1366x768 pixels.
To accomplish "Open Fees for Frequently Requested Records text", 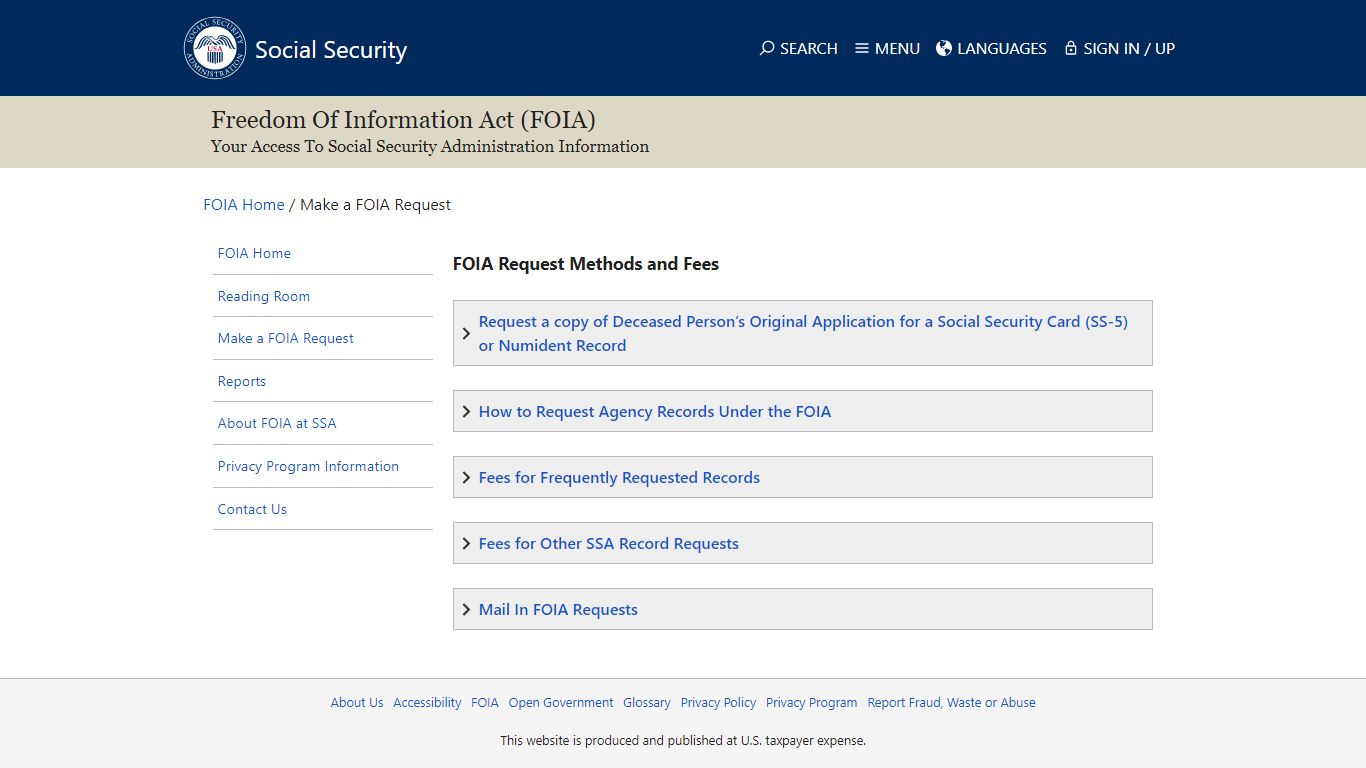I will click(x=619, y=477).
